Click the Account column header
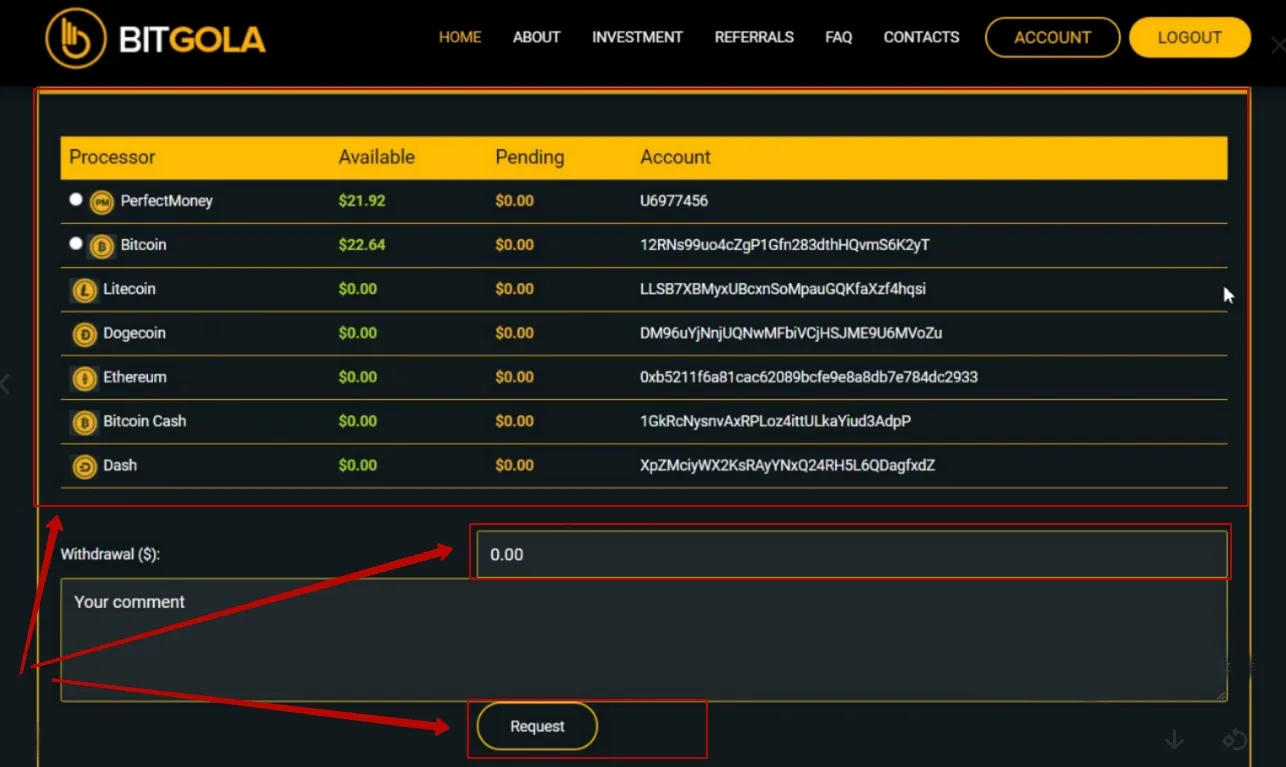Viewport: 1286px width, 767px height. pos(676,157)
